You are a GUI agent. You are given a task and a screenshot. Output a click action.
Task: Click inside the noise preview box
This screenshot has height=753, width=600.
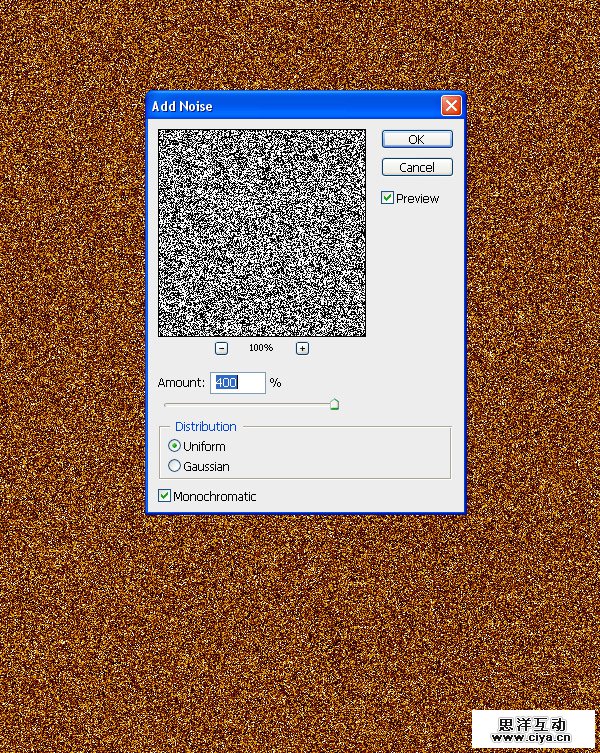(262, 232)
